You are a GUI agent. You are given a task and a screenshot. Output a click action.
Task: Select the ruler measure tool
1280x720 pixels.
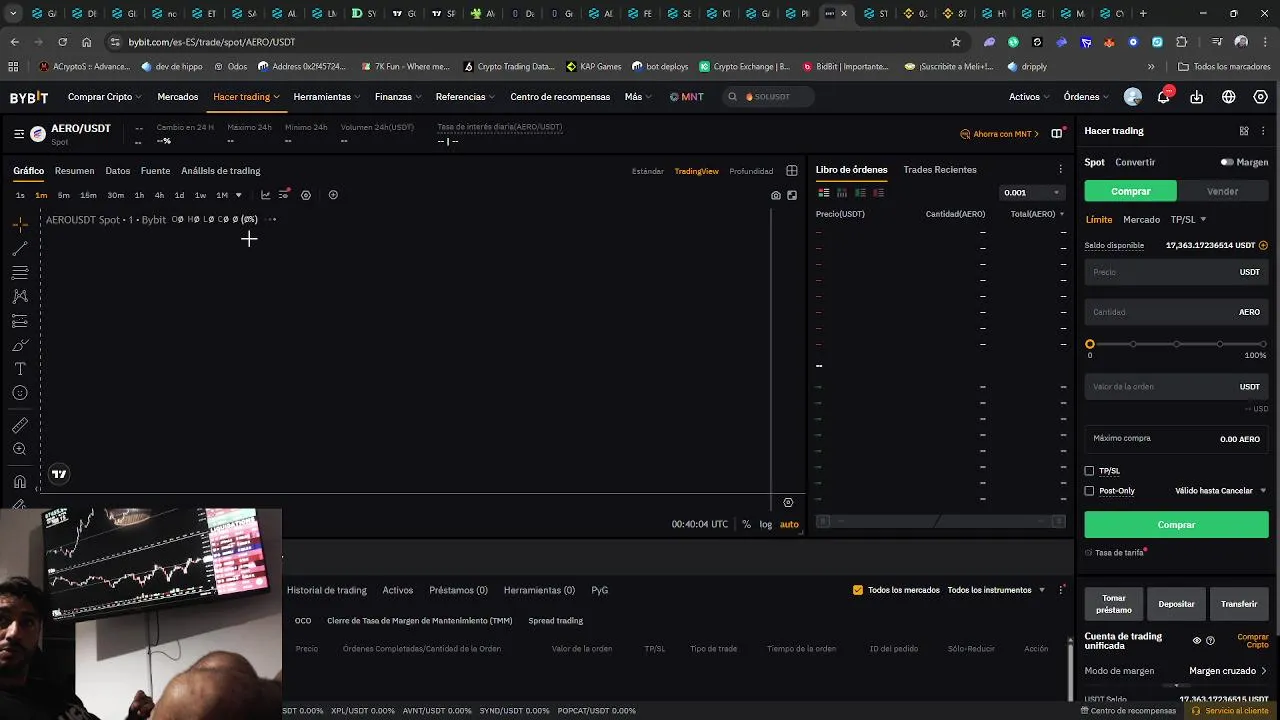20,425
